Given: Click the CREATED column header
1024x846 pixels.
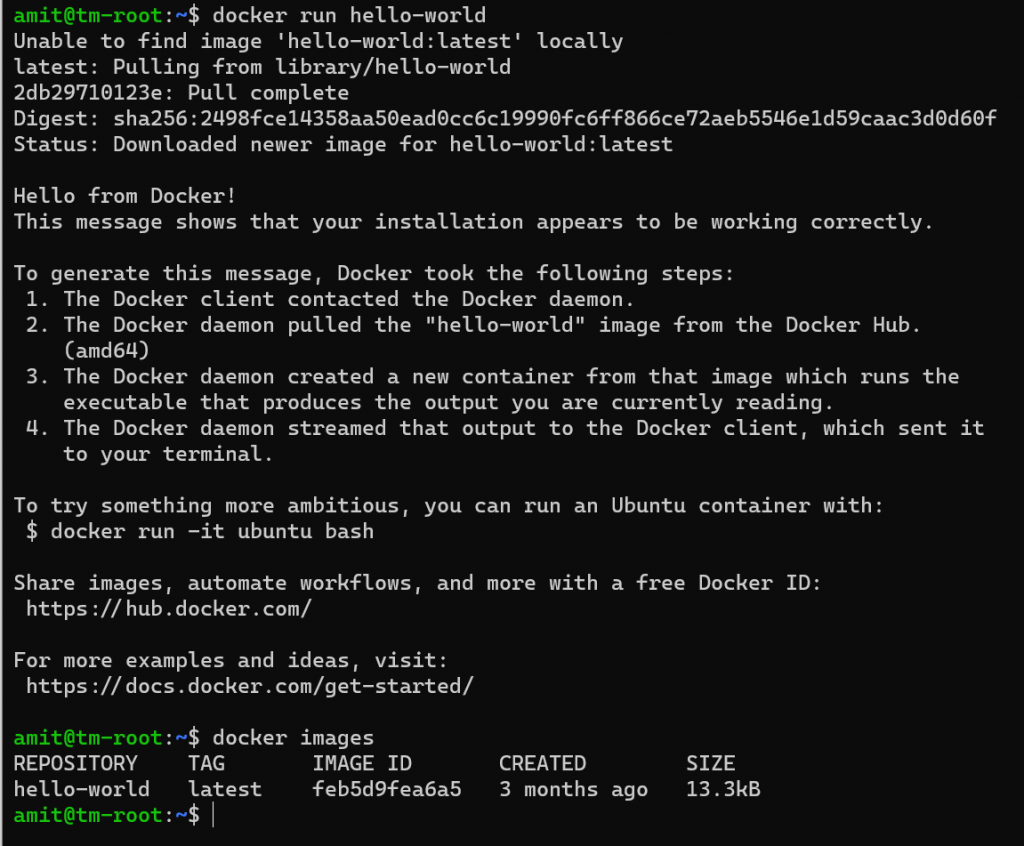Looking at the screenshot, I should (542, 763).
